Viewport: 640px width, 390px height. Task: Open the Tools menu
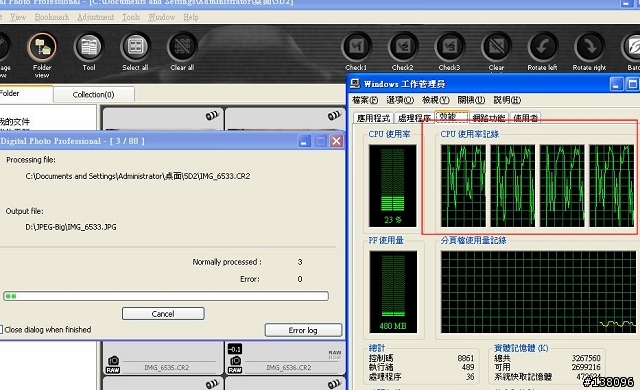pyautogui.click(x=131, y=17)
